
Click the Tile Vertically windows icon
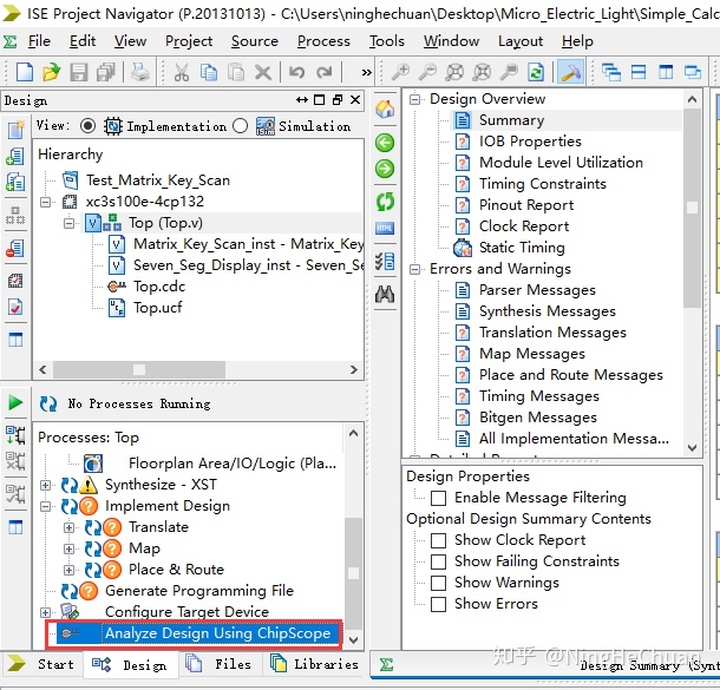click(666, 72)
